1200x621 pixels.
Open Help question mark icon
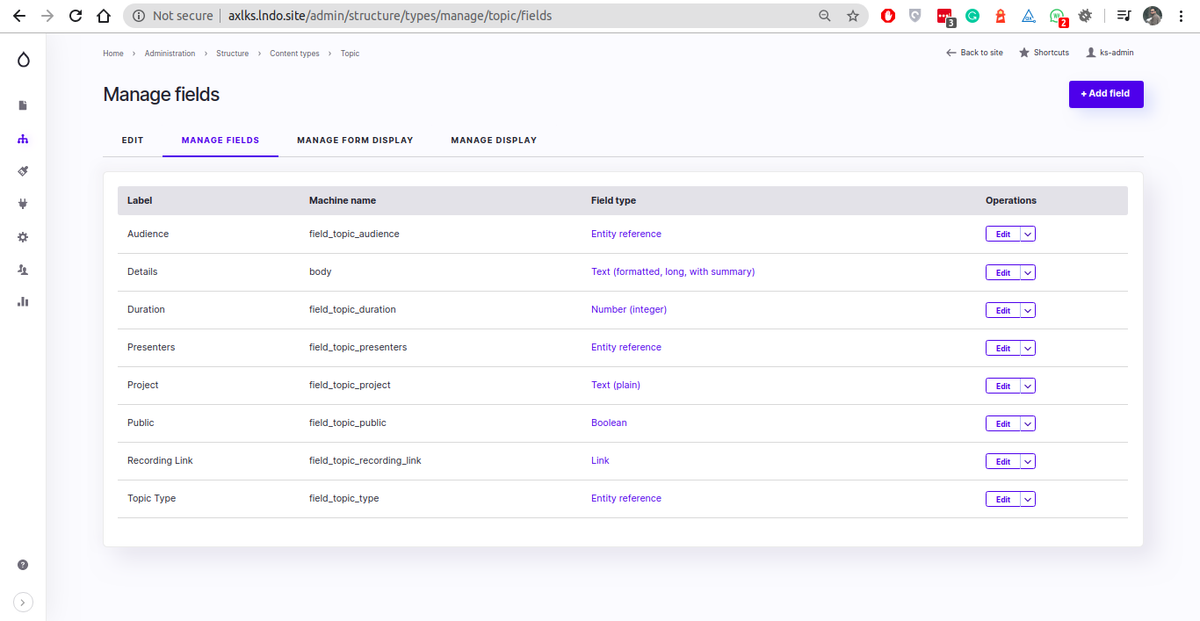pos(23,565)
